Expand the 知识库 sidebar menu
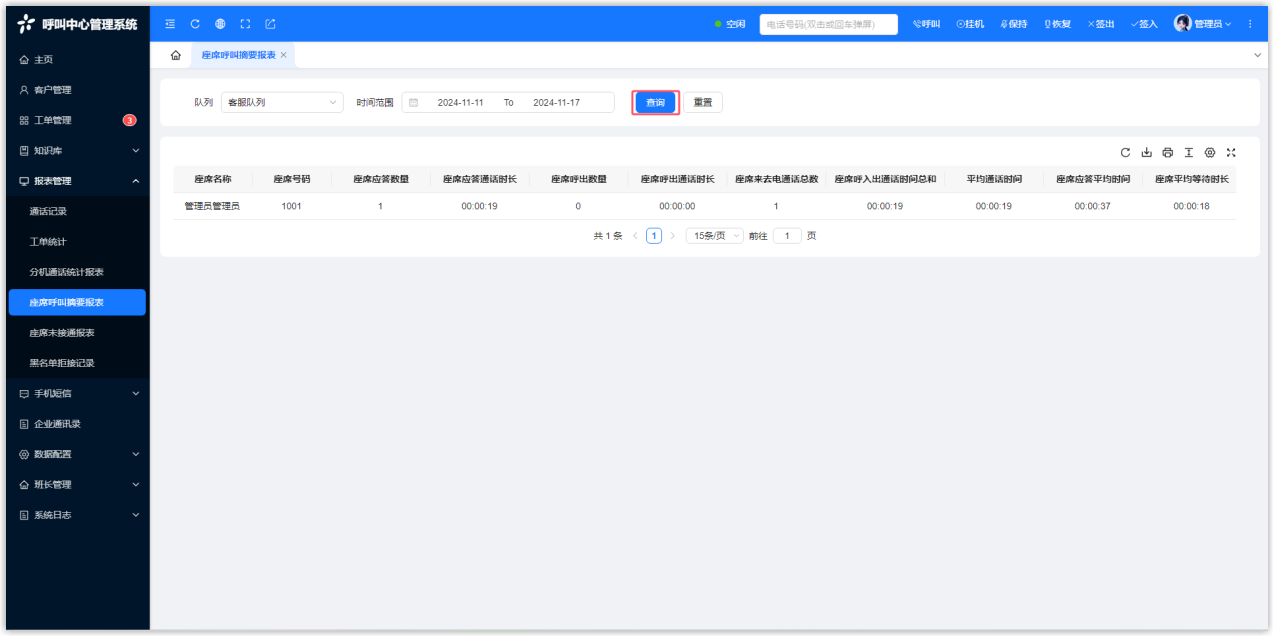Screen dimensions: 1274x637 78,151
